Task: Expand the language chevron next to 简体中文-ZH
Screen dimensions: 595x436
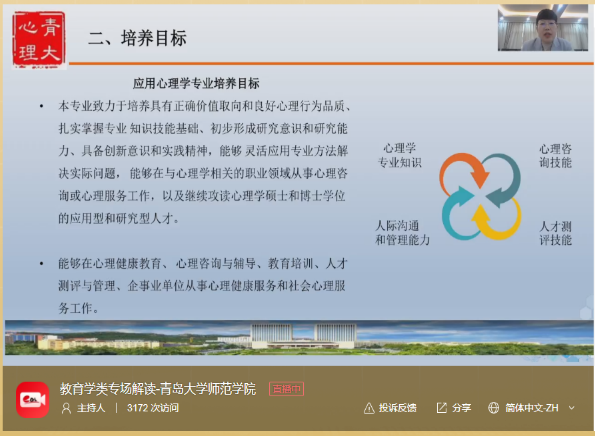Action: [572, 408]
